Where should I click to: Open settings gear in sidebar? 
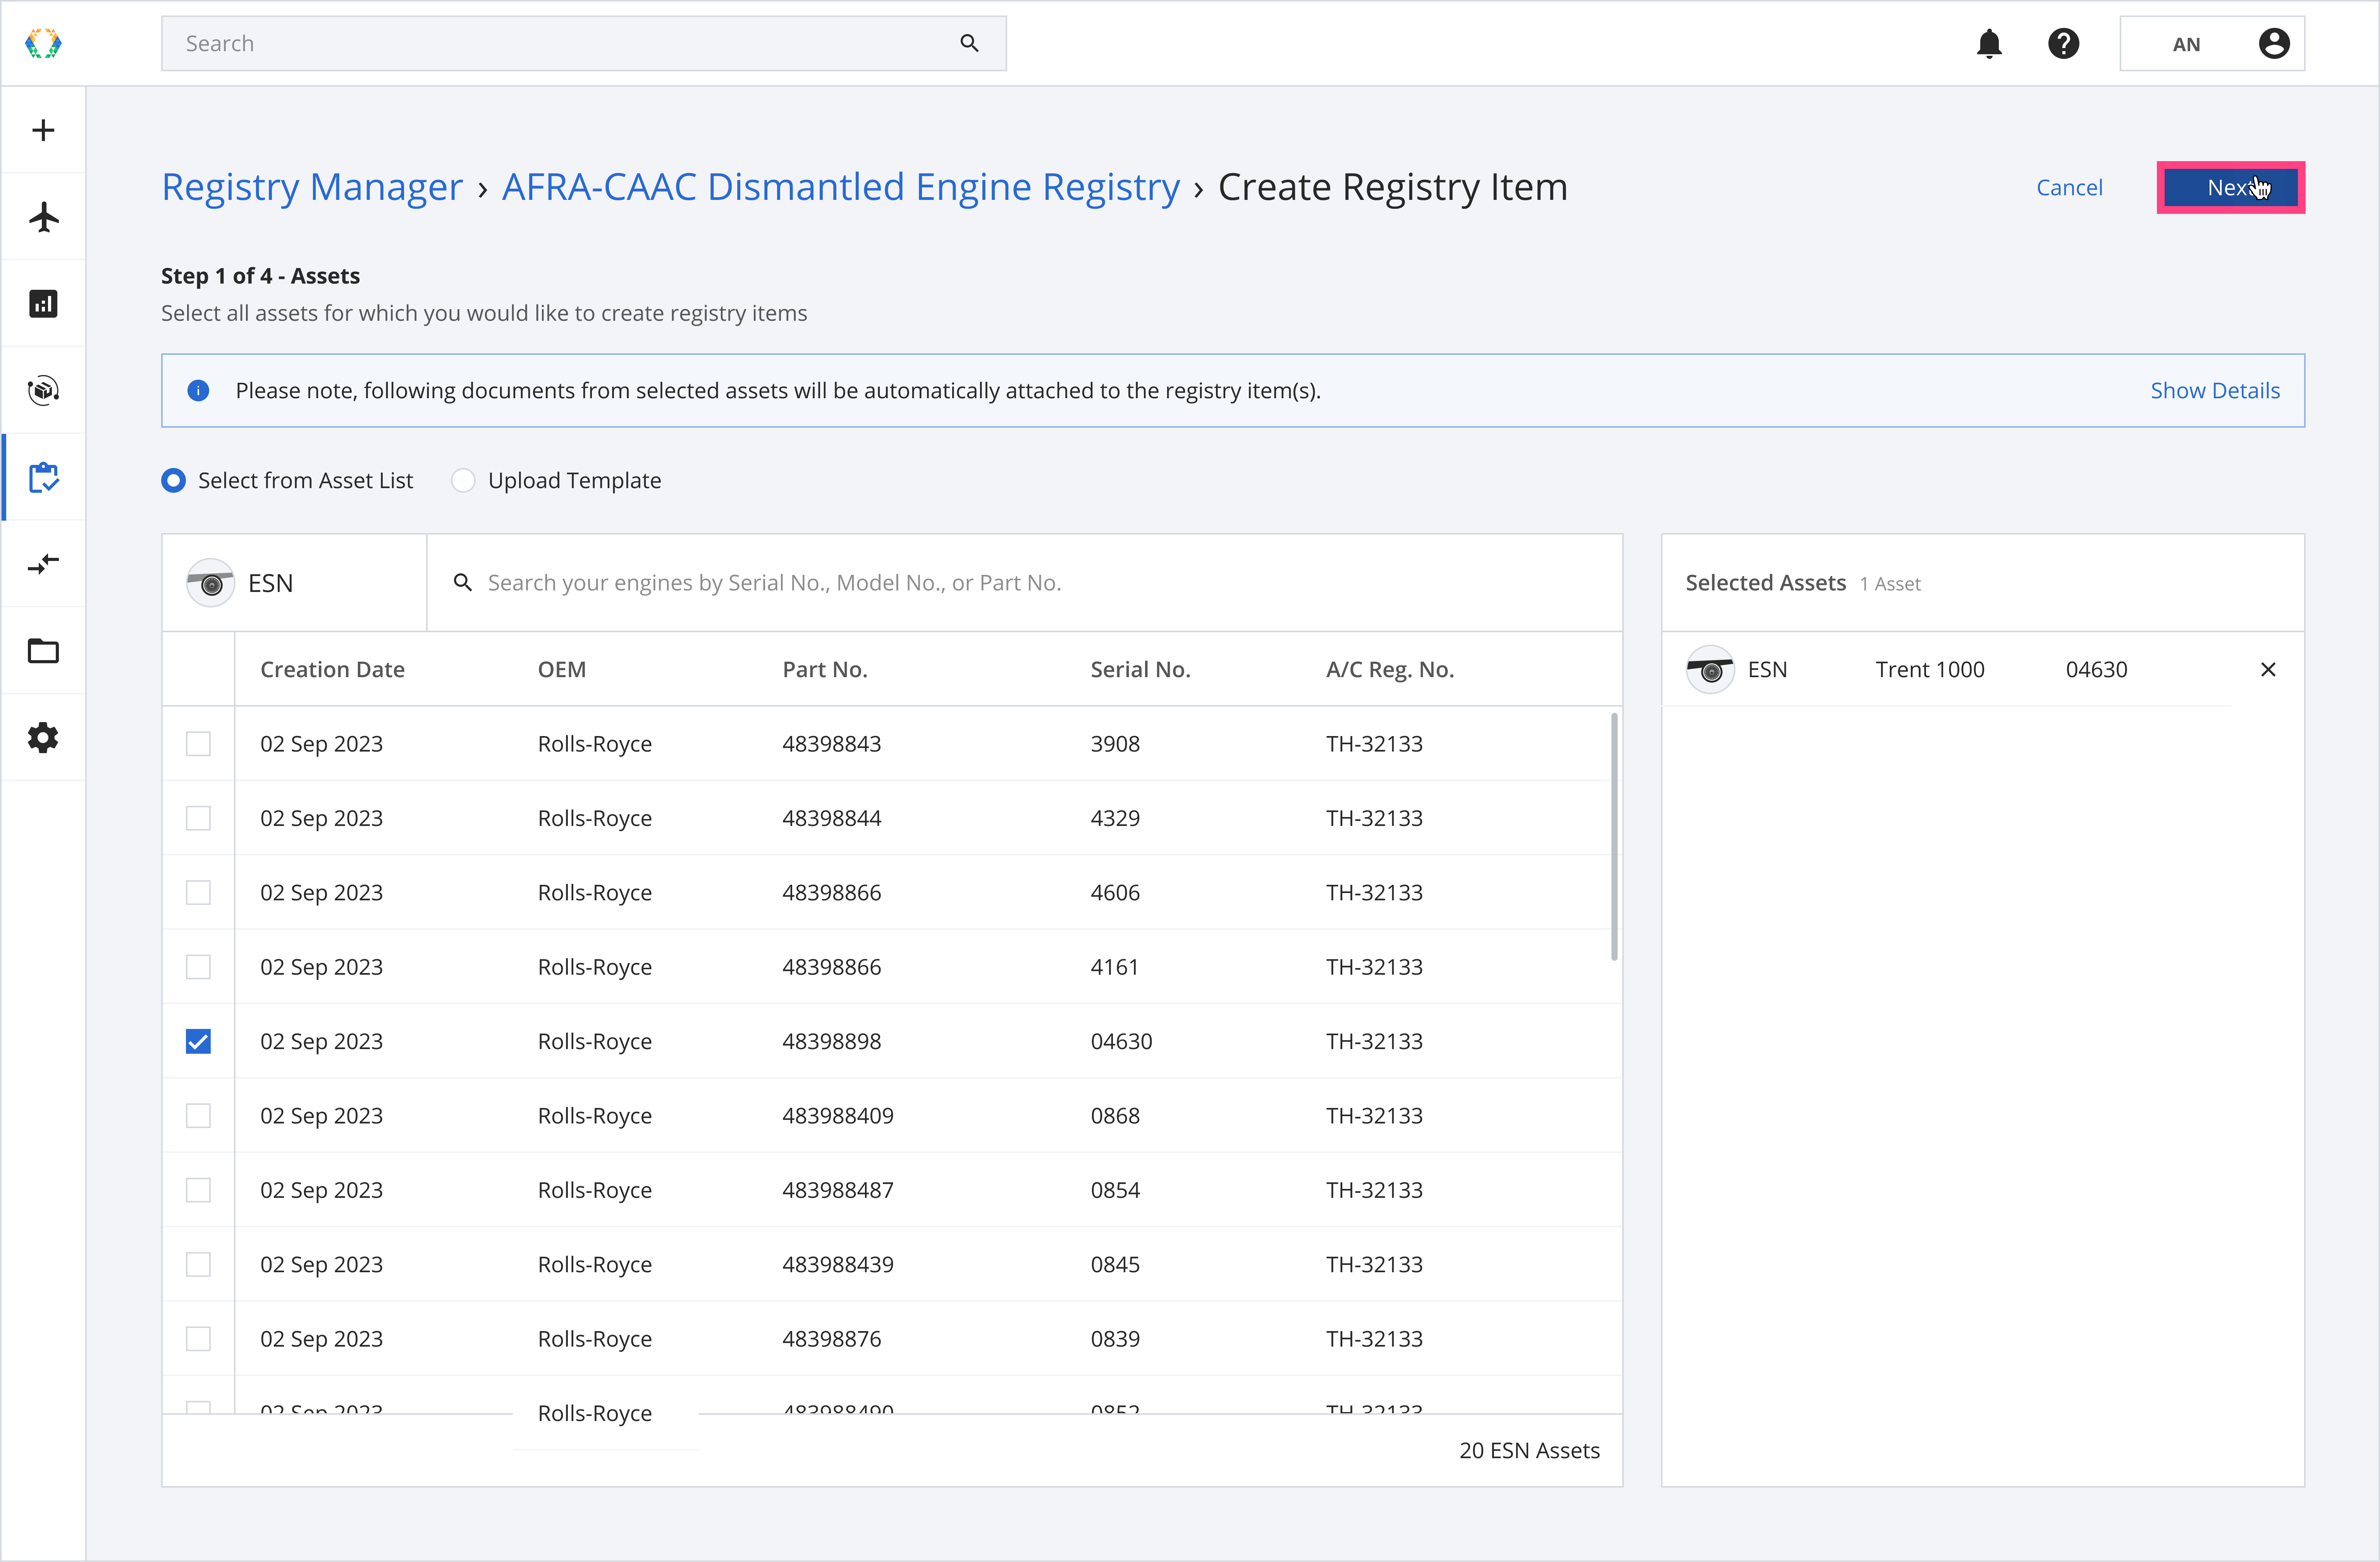tap(43, 738)
